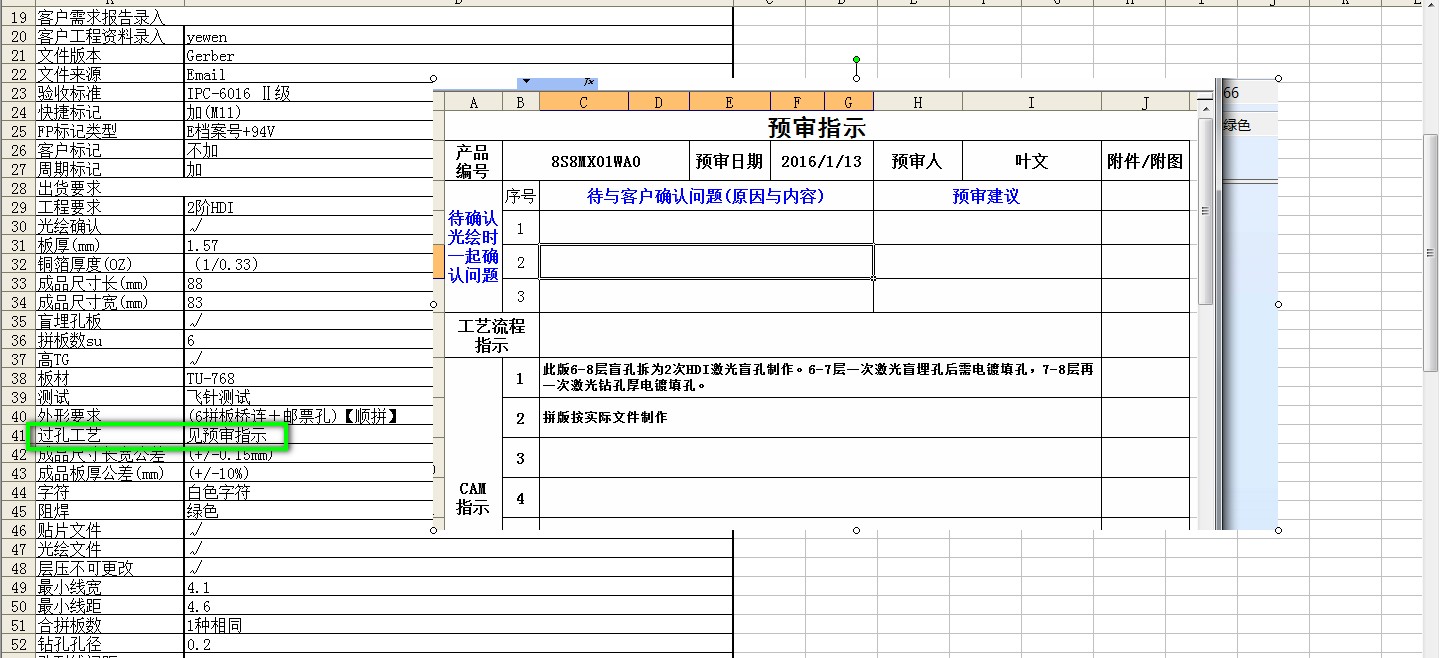Select row 29 header in main sheet

click(x=17, y=207)
